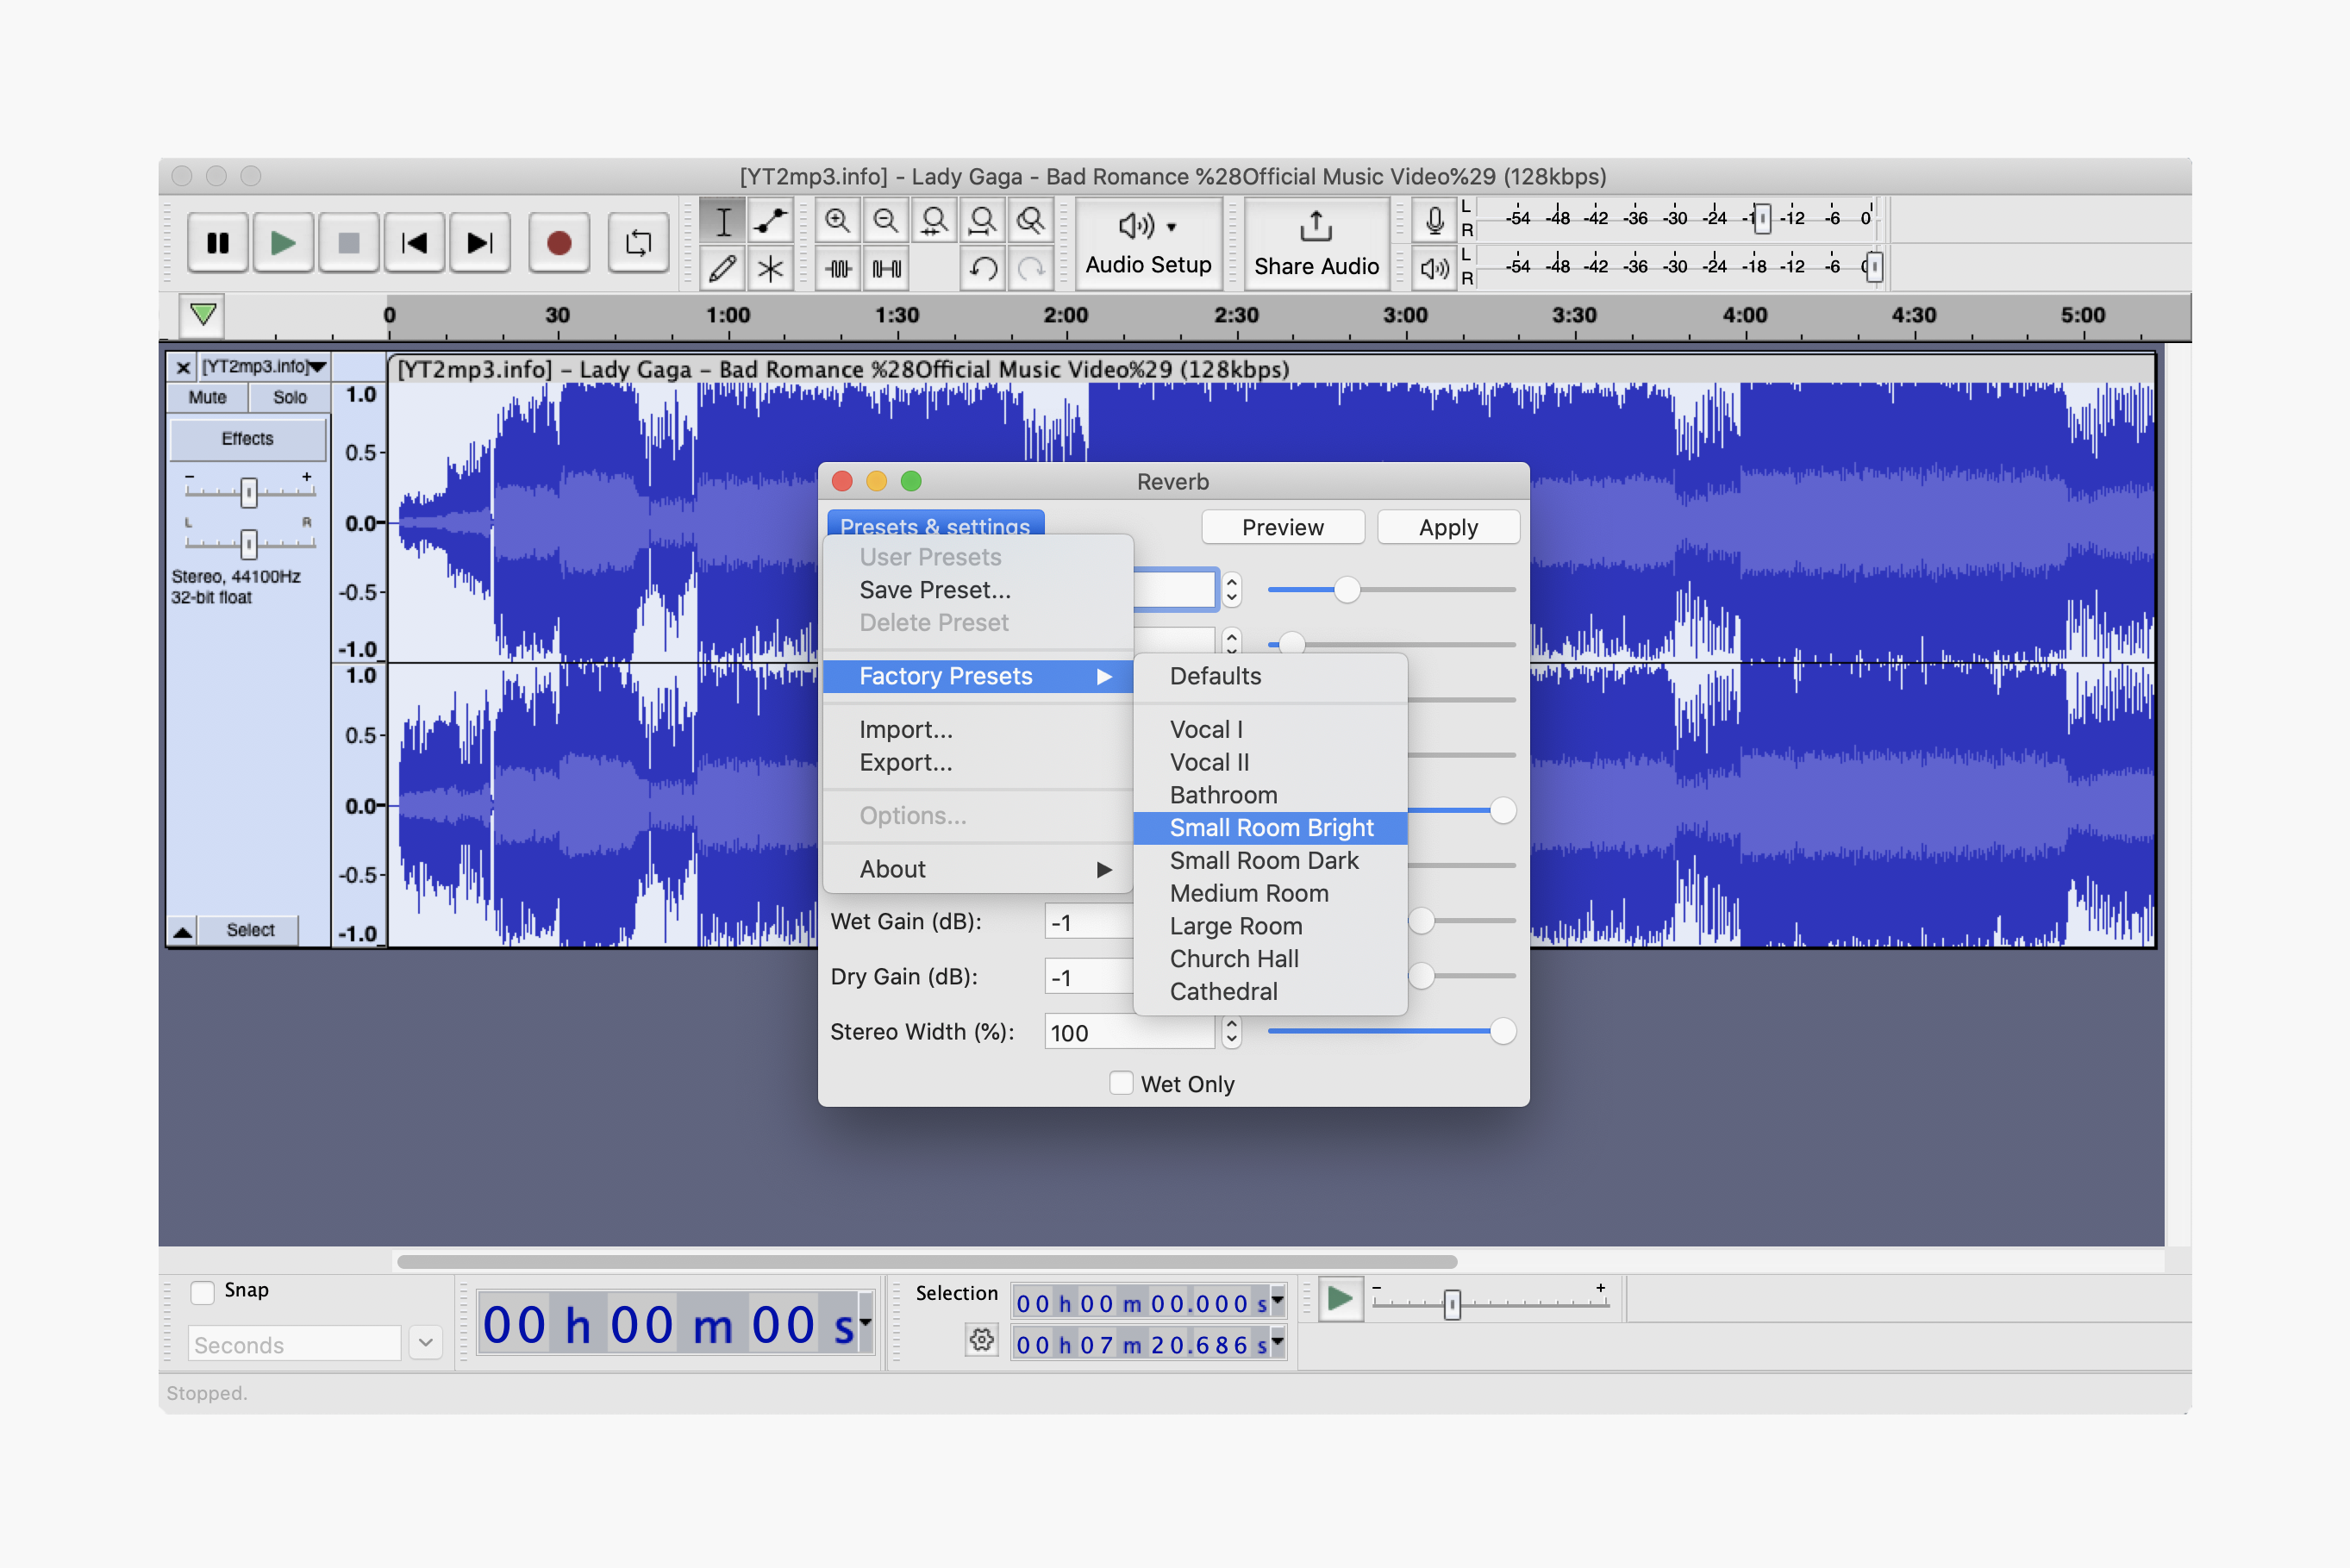
Task: Click the Stereo Width stepper arrows
Action: [1232, 1032]
